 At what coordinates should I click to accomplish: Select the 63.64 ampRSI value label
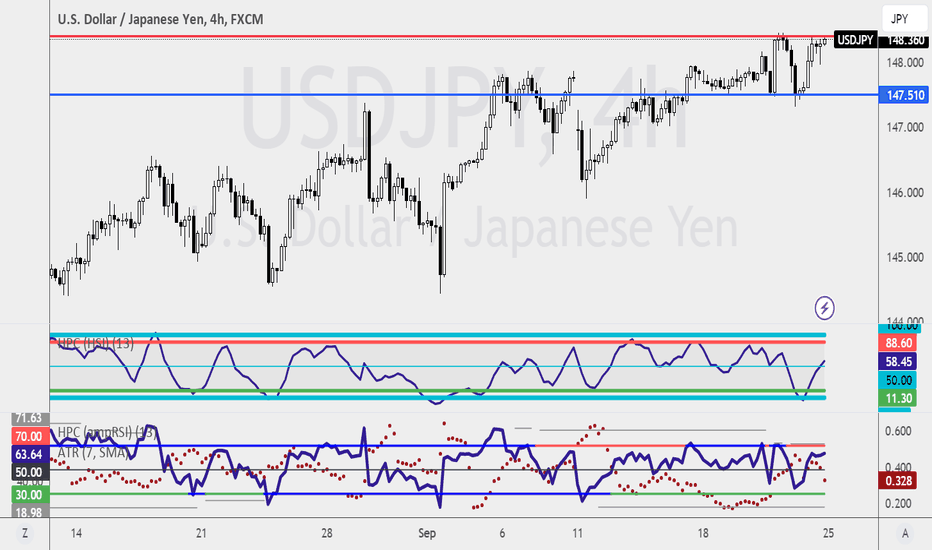click(x=29, y=454)
